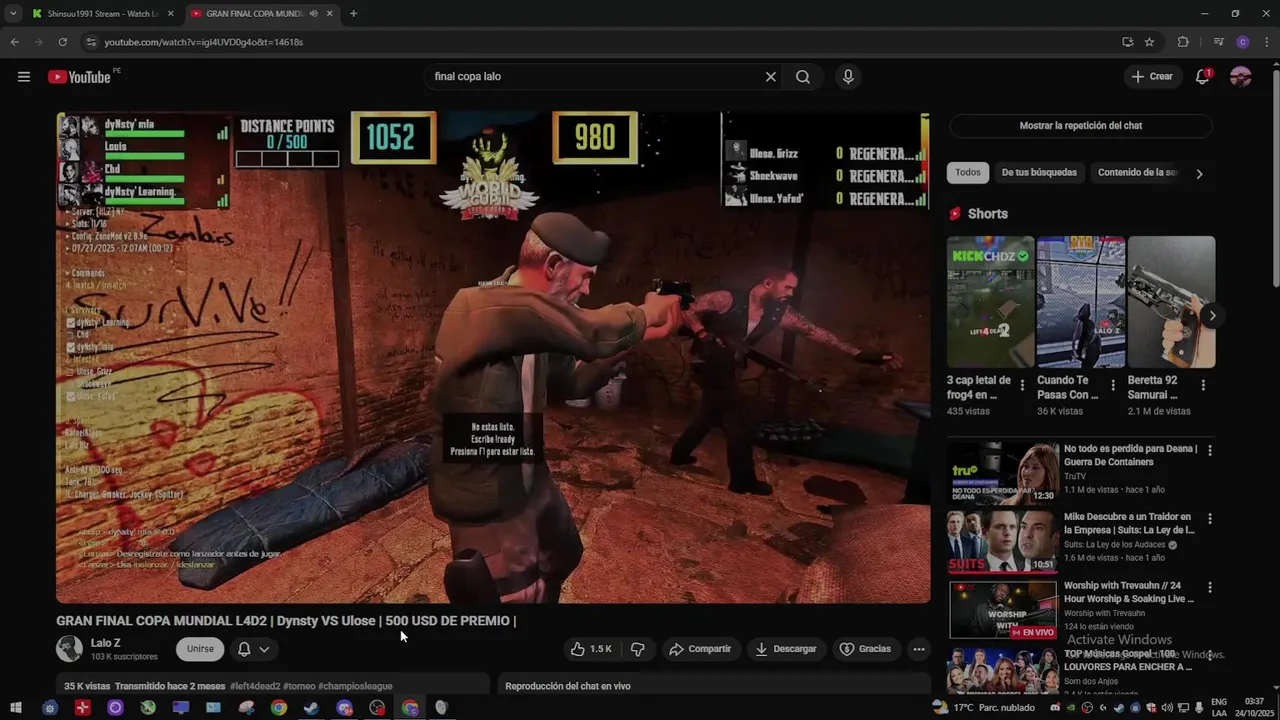Open the Windows Start menu
The height and width of the screenshot is (720, 1280).
(16, 708)
